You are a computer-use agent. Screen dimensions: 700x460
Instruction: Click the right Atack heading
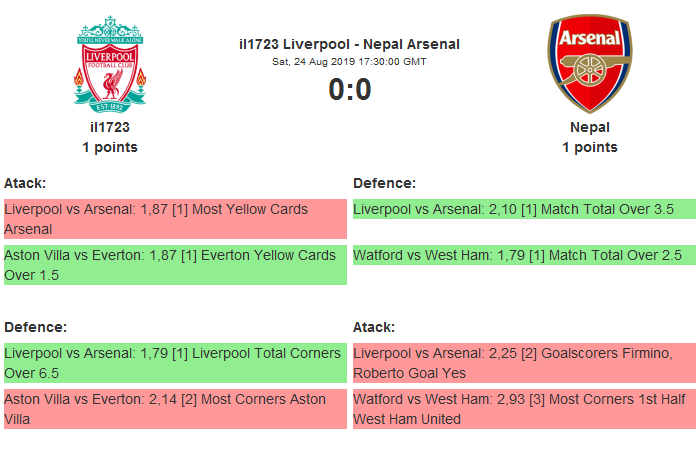click(374, 327)
